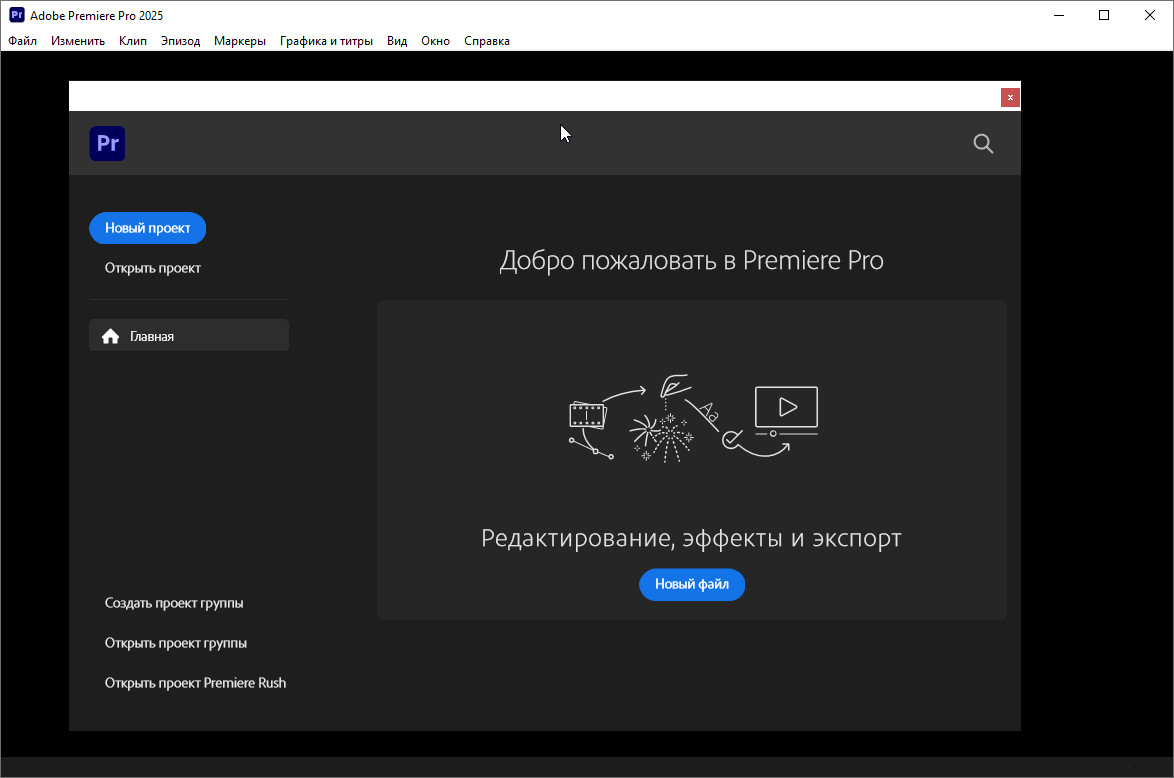Image resolution: width=1174 pixels, height=778 pixels.
Task: Select Открыть проект Premiere Rush
Action: (195, 683)
